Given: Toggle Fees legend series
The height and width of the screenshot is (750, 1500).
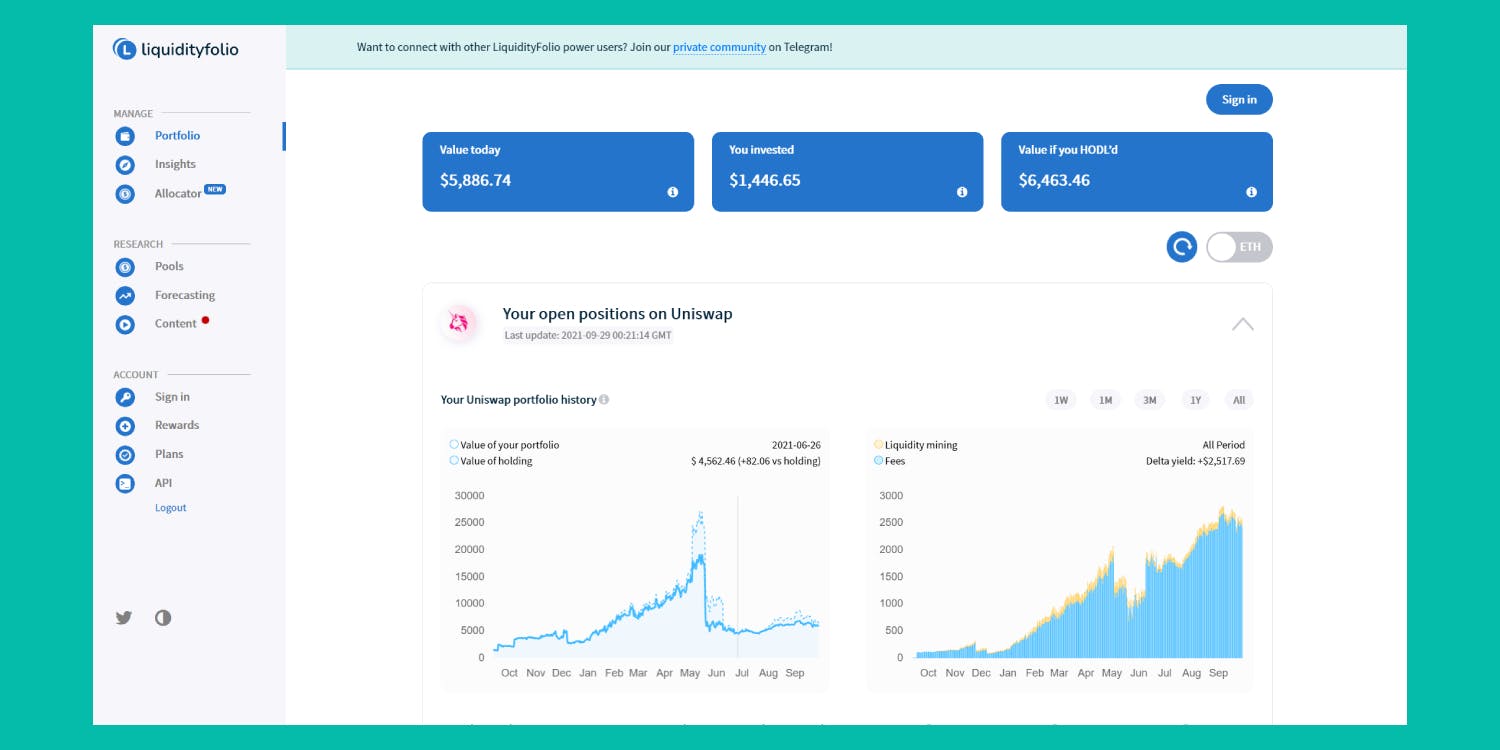Looking at the screenshot, I should point(889,461).
